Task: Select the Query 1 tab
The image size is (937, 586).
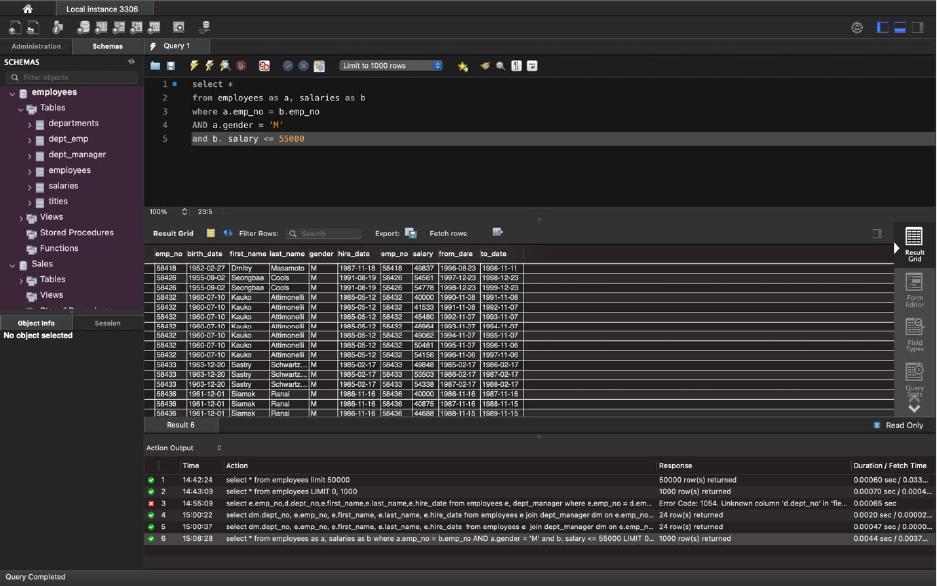Action: point(177,46)
